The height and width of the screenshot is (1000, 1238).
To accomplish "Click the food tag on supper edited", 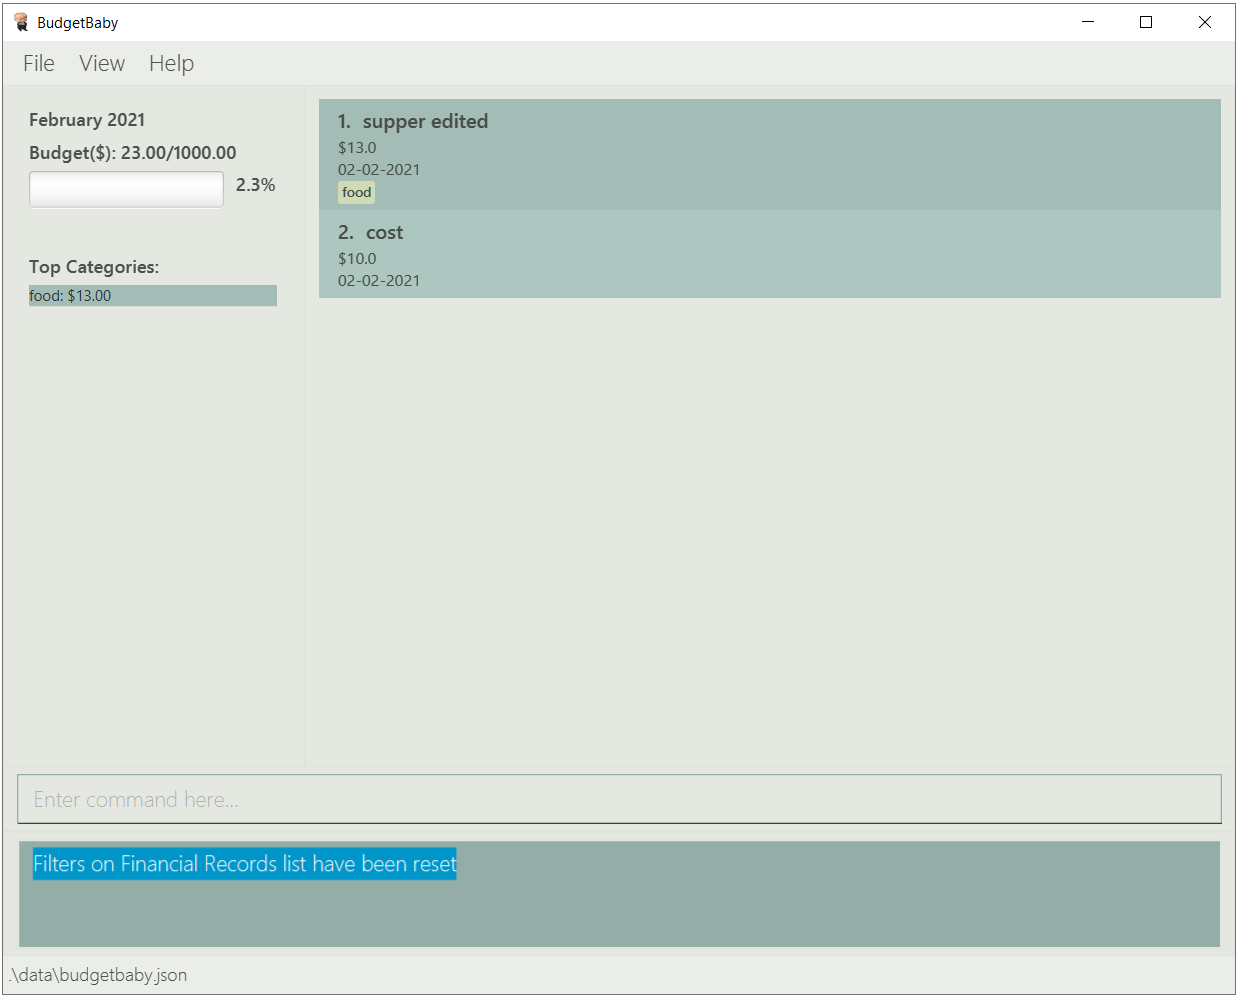I will [x=356, y=192].
